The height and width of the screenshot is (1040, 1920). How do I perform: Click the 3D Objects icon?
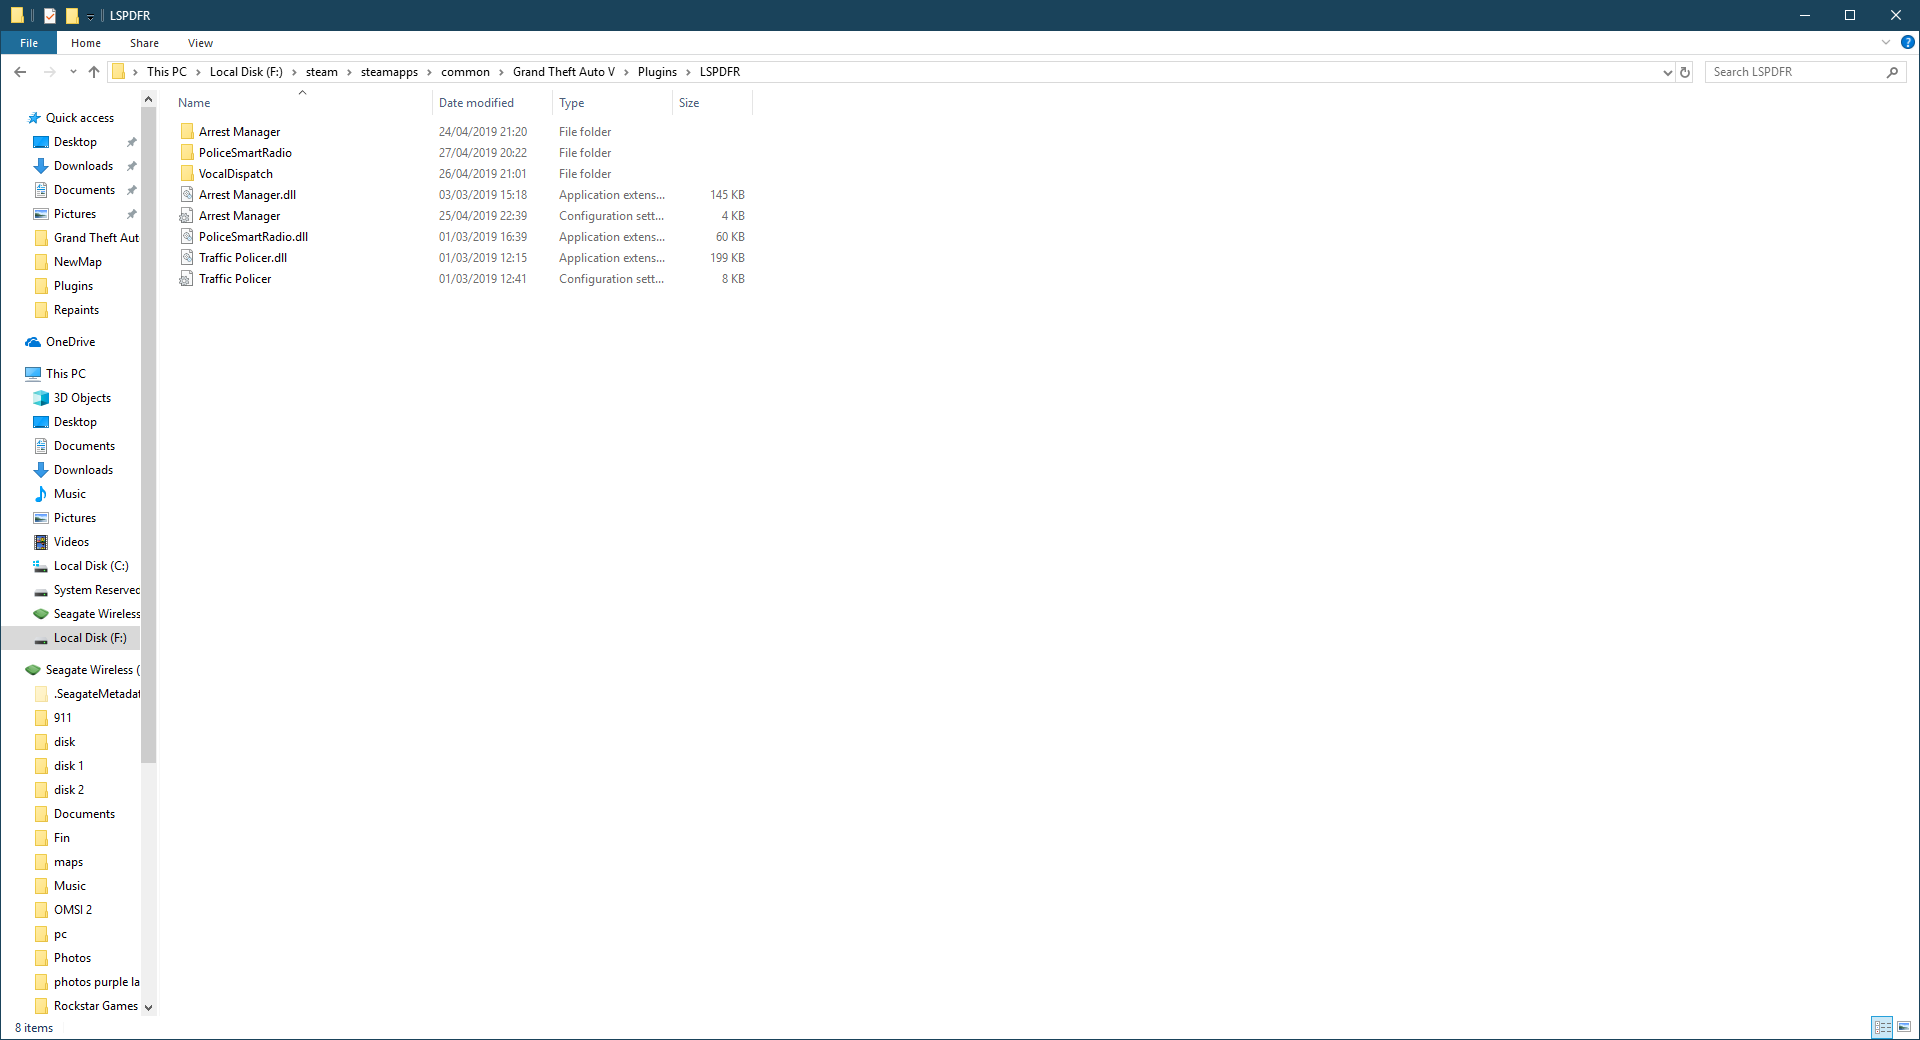(x=41, y=398)
